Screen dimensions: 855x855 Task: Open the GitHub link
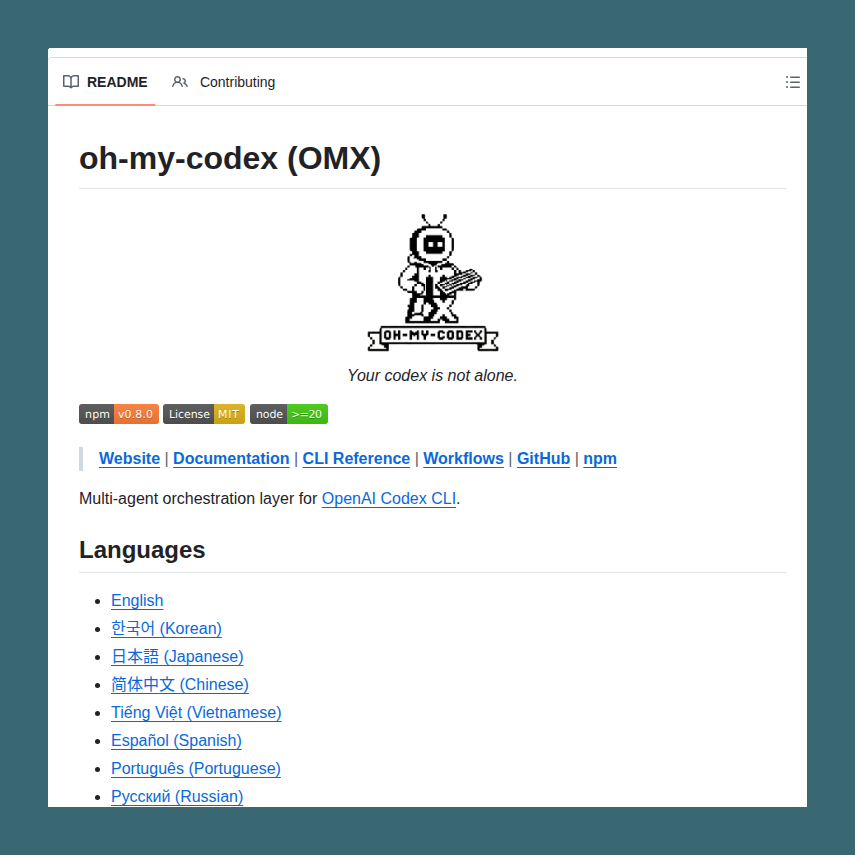click(544, 459)
